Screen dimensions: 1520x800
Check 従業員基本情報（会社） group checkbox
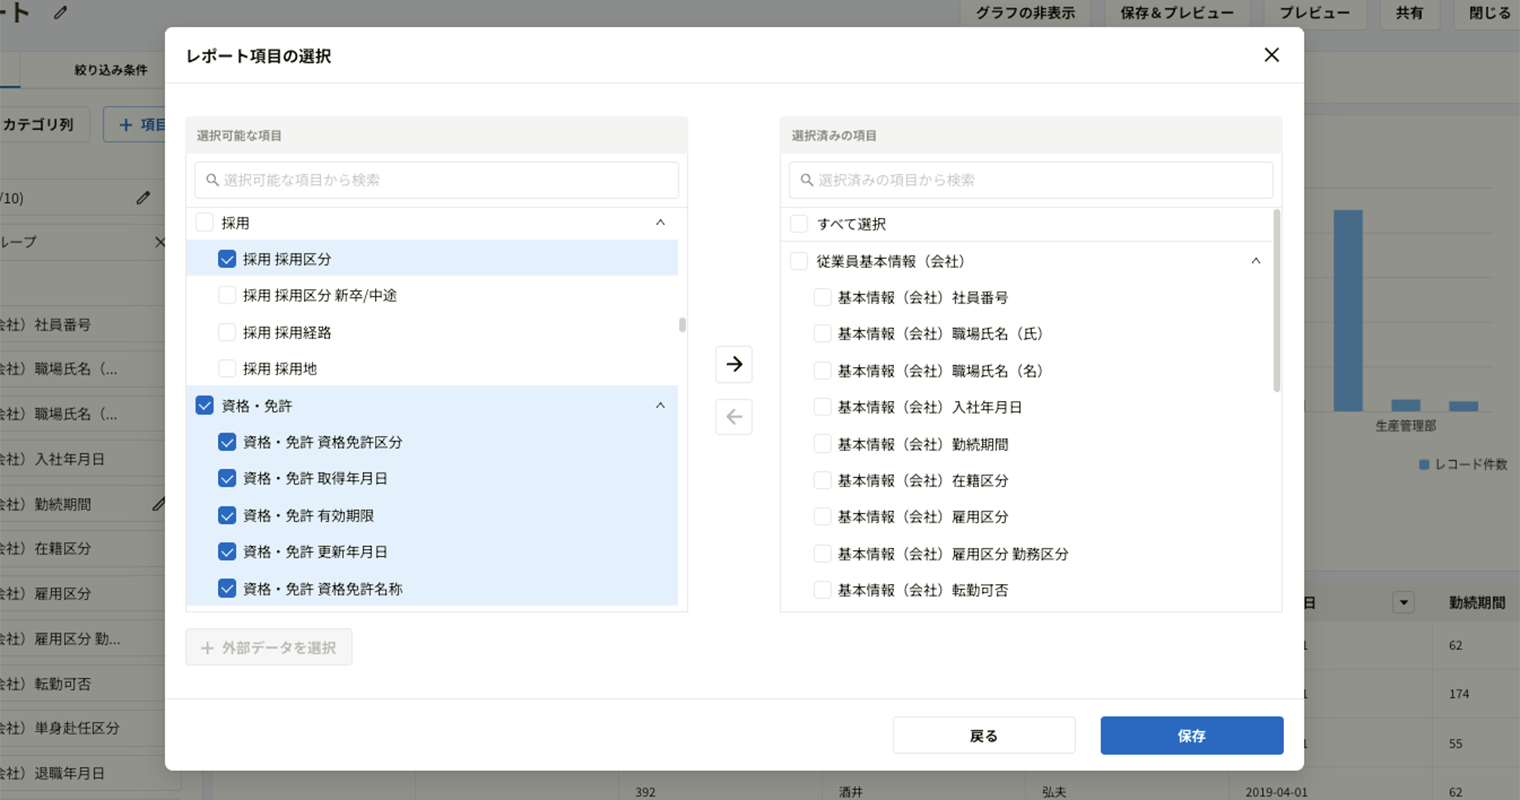click(x=799, y=261)
